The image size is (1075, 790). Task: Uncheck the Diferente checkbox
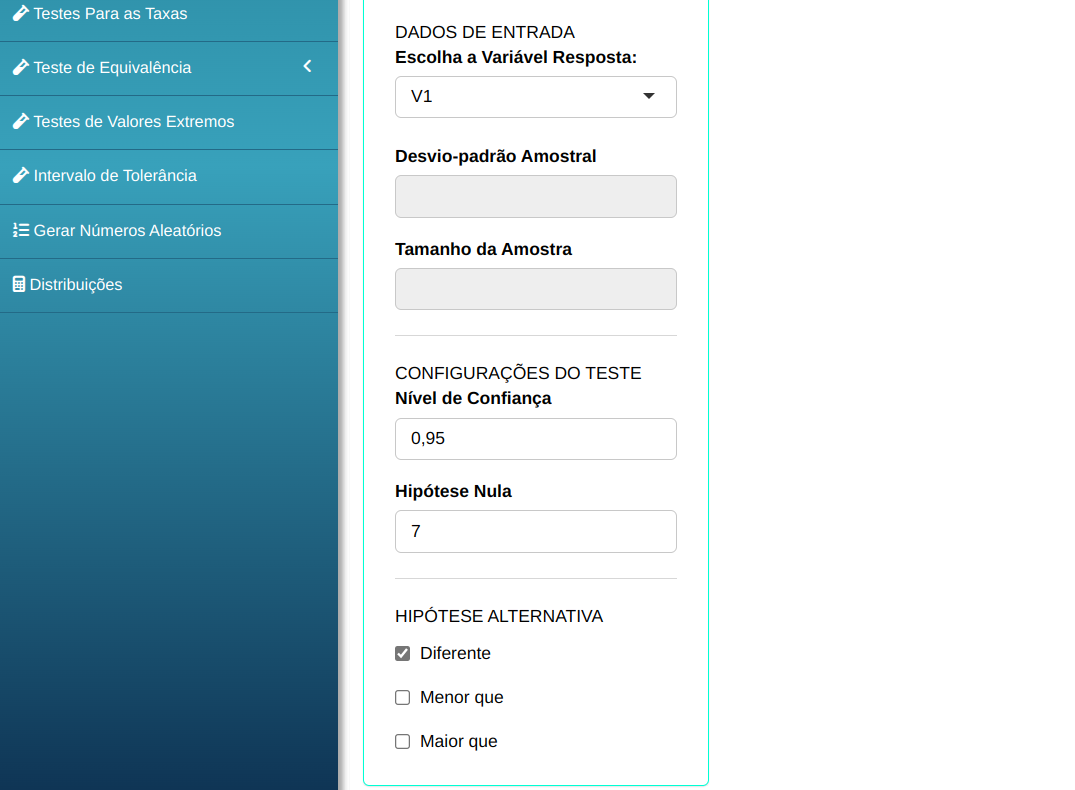(403, 654)
